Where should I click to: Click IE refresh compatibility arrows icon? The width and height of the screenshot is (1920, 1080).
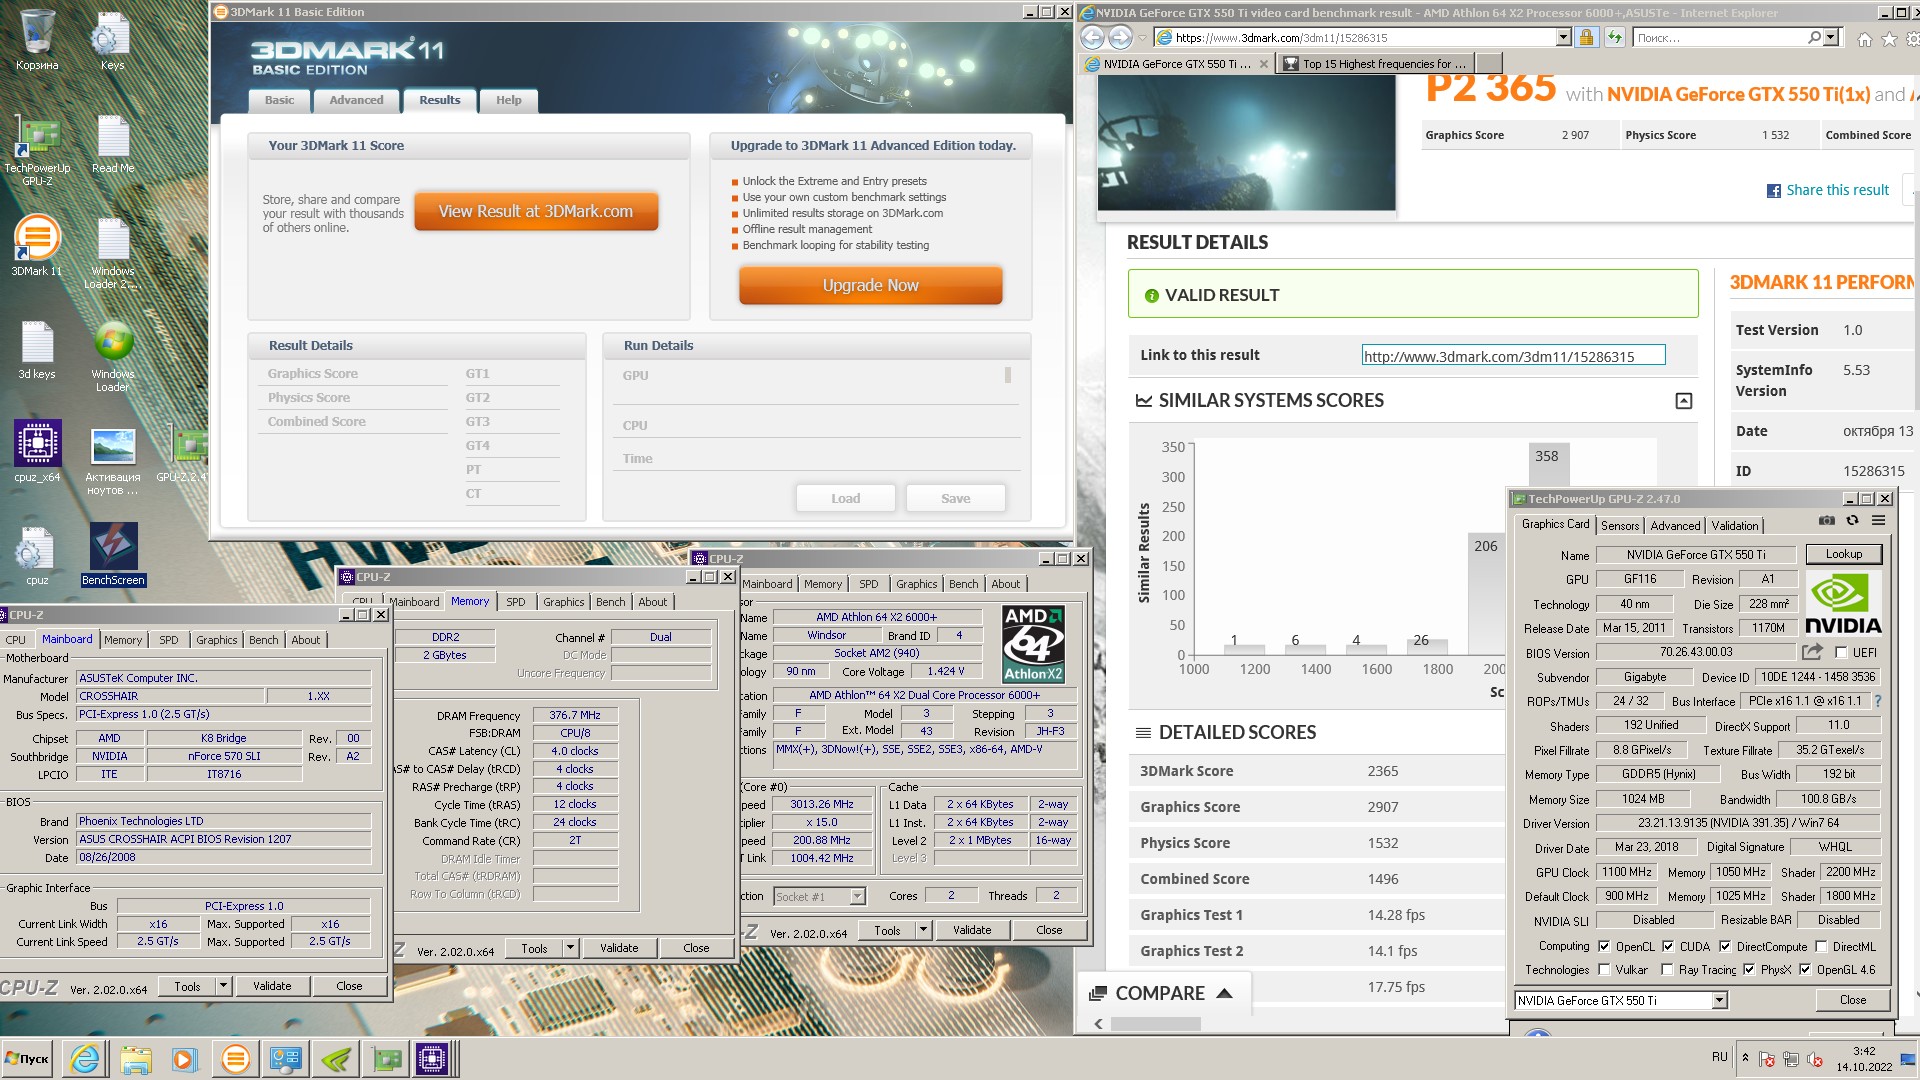[1614, 38]
